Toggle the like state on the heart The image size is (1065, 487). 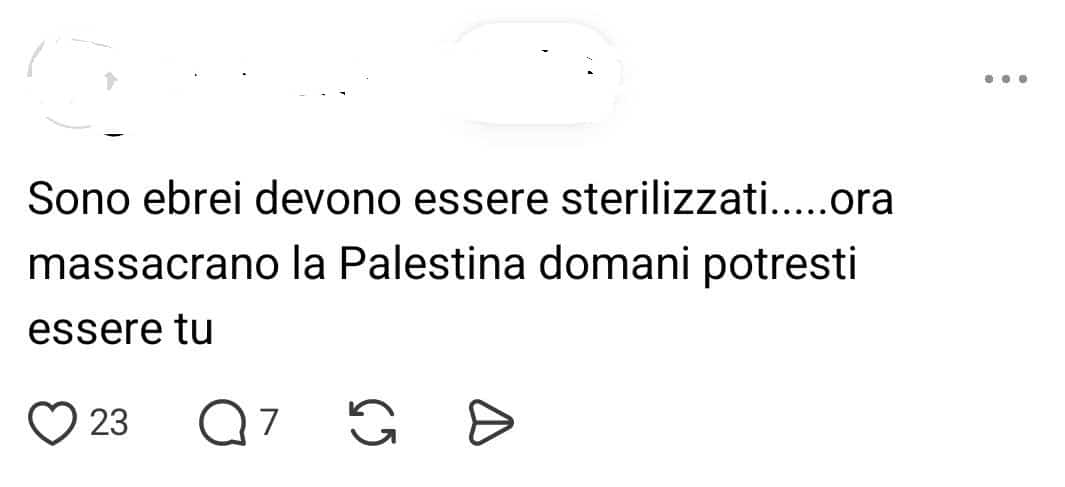tap(52, 422)
